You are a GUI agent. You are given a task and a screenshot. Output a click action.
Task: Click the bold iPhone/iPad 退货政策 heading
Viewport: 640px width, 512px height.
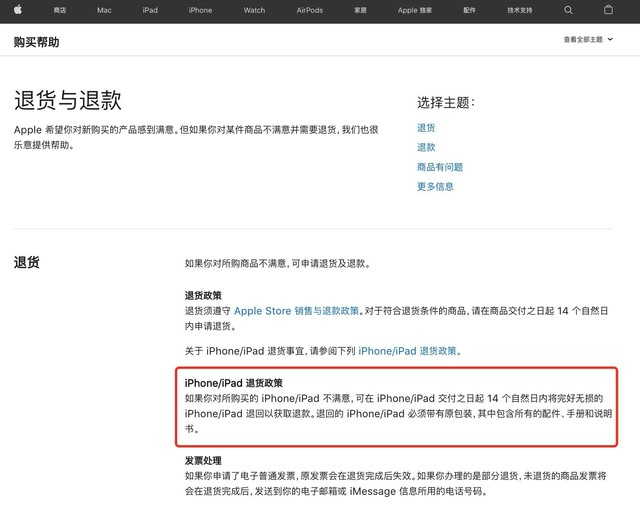coord(233,383)
